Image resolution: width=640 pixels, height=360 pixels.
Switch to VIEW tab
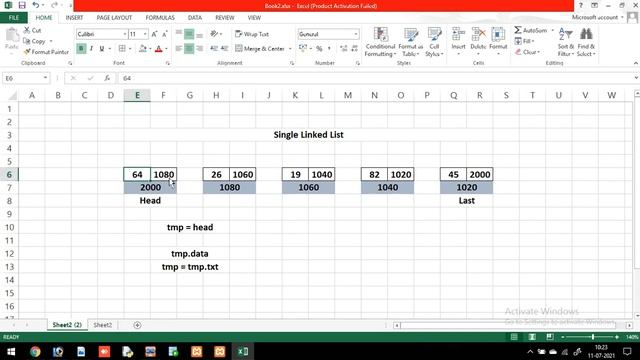click(254, 18)
